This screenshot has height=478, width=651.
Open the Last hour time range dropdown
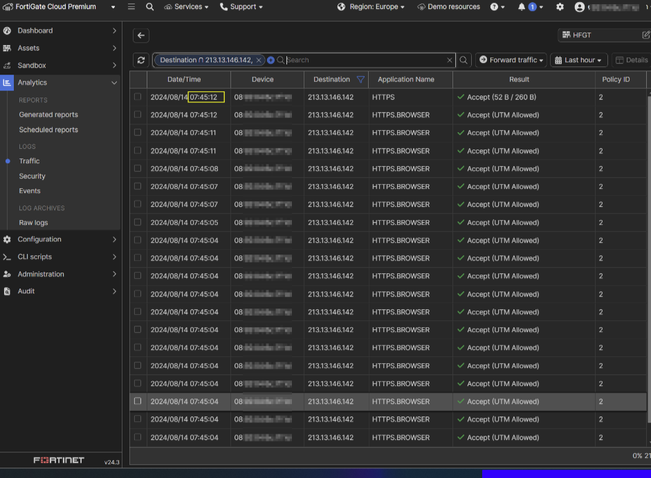580,60
